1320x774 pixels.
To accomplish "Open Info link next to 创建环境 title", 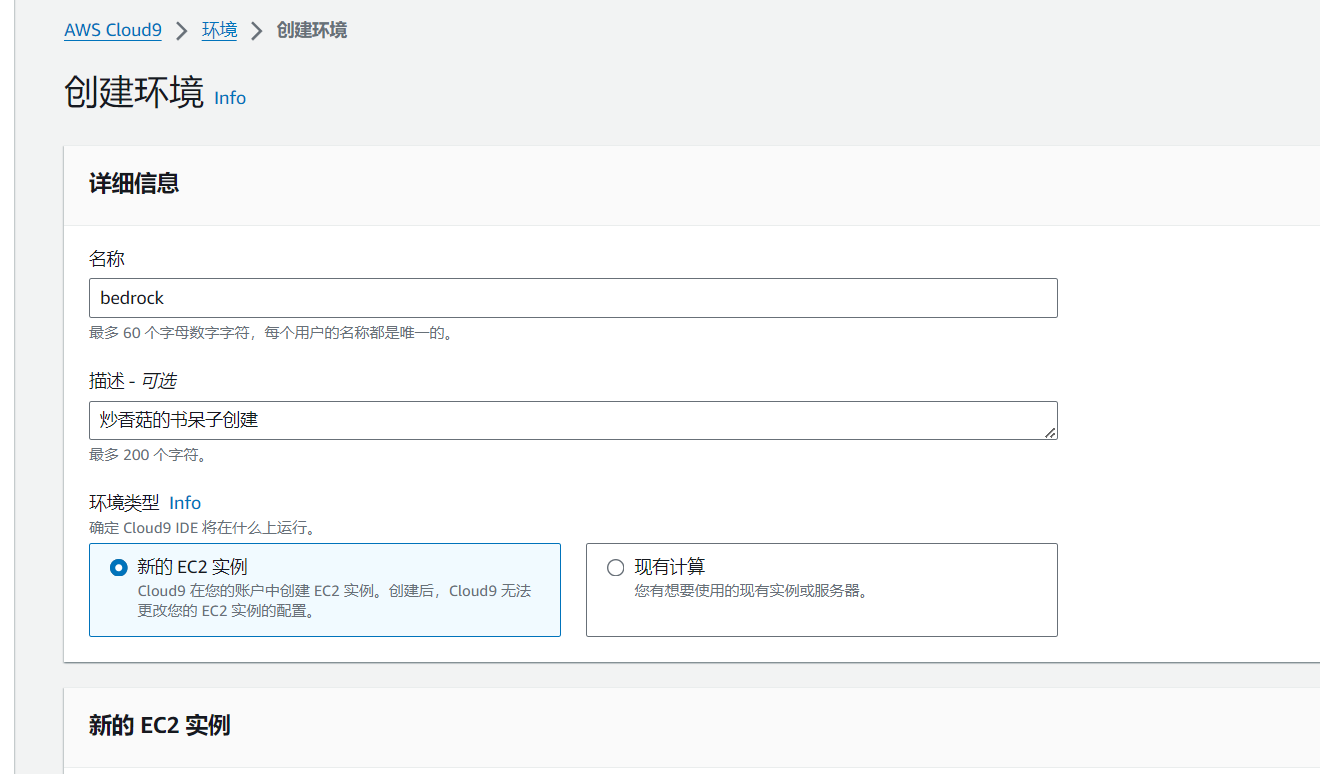I will click(230, 98).
